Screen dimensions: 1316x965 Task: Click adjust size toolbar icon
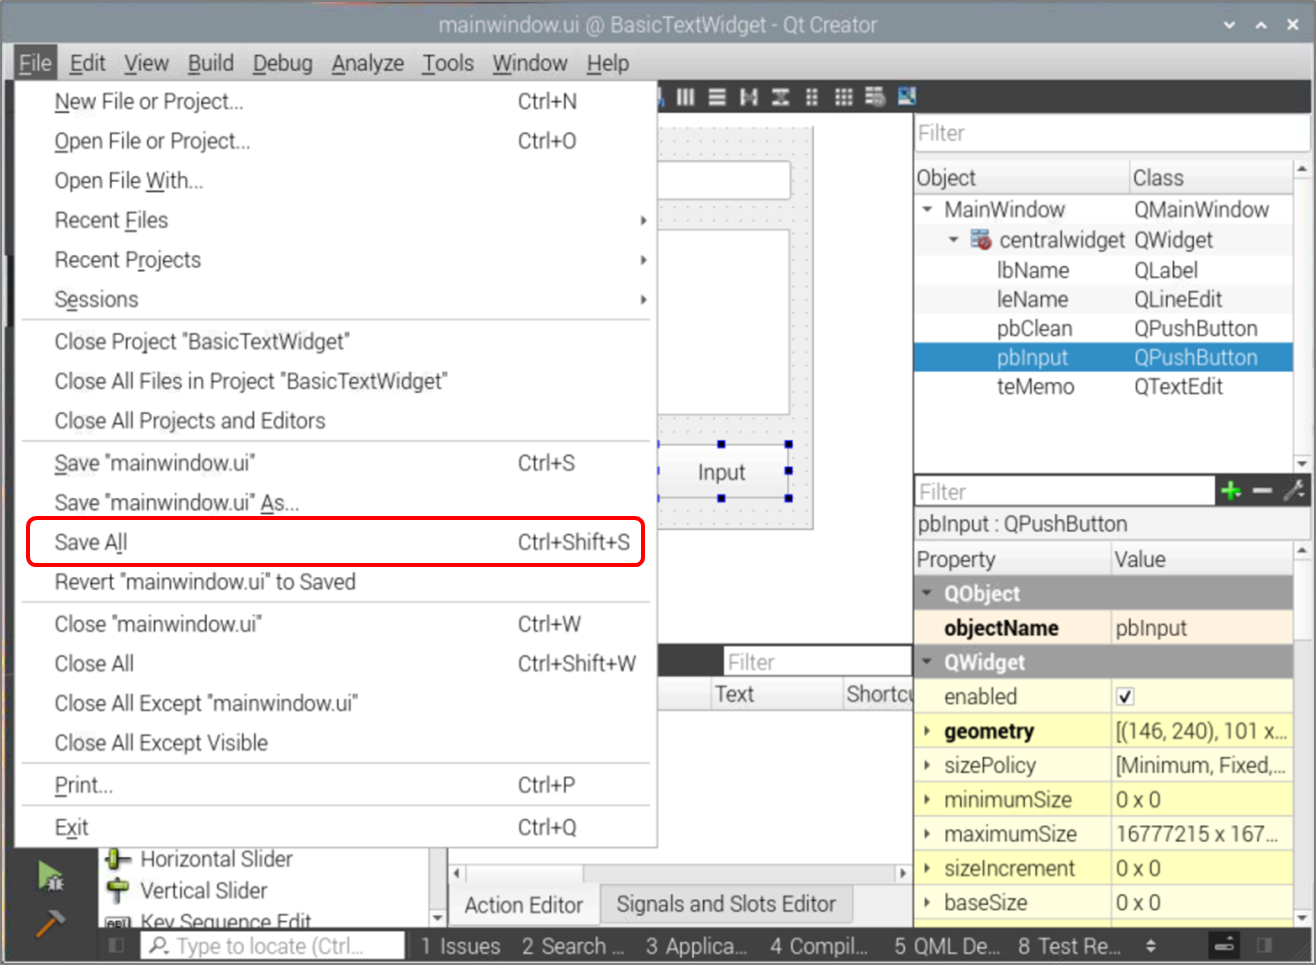pos(907,97)
